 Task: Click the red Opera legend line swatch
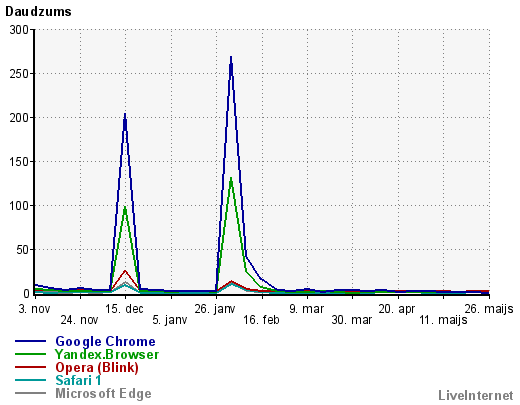pos(30,367)
